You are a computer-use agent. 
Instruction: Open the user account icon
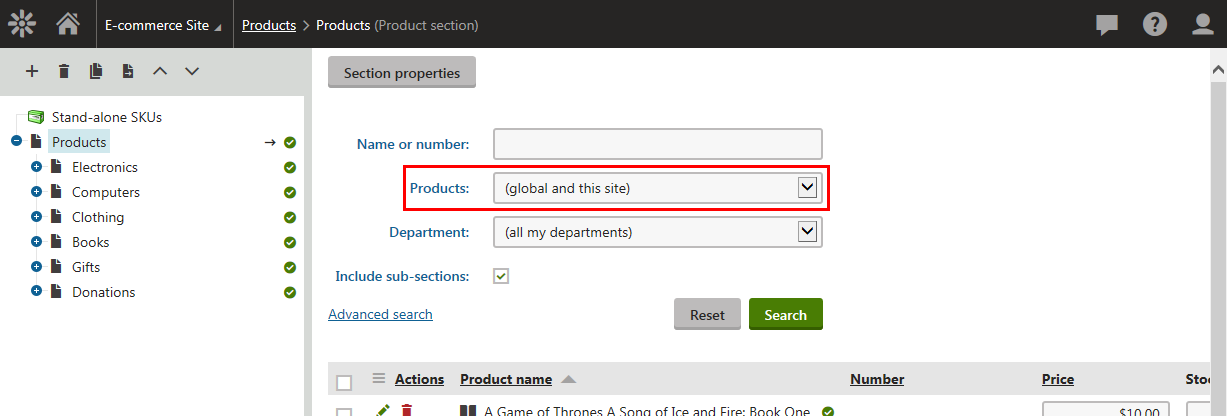coord(1204,24)
